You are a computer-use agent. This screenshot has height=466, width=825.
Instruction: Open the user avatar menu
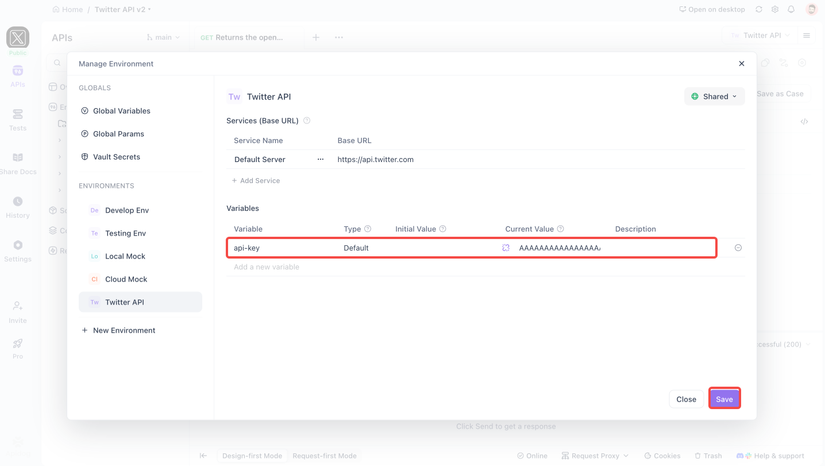coord(811,9)
